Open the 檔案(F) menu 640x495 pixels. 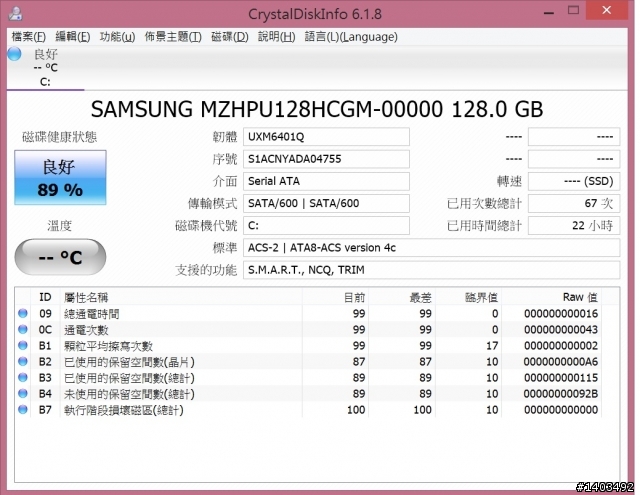(x=29, y=37)
